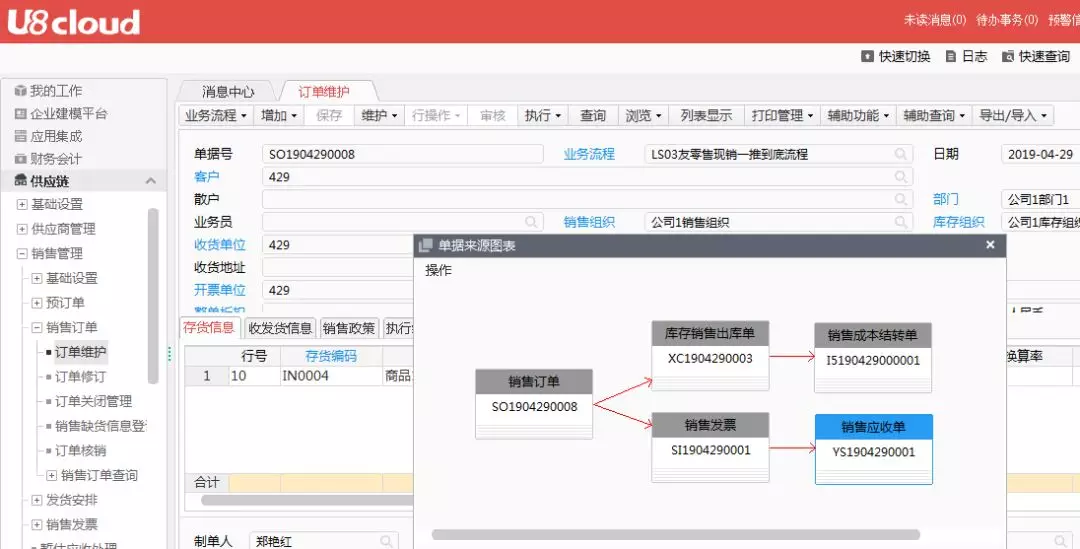Click the dialog horizontal scrollbar
This screenshot has height=549, width=1080.
click(x=676, y=535)
